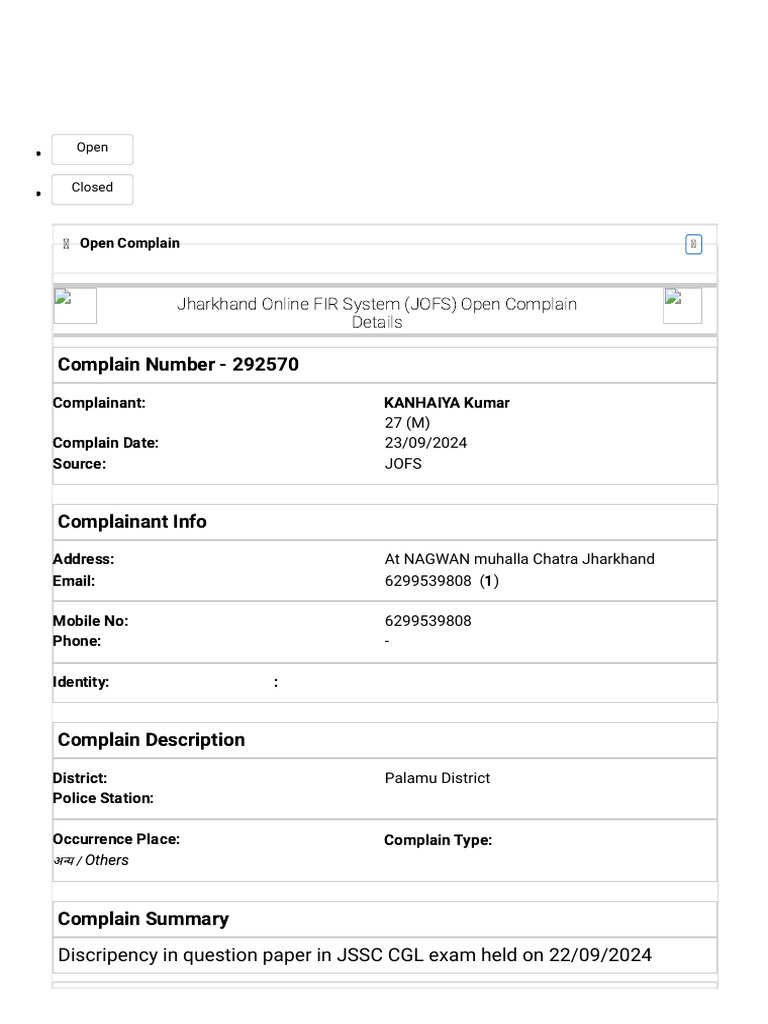Image resolution: width=768 pixels, height=1024 pixels.
Task: Open the Open complaints tab
Action: 92,149
